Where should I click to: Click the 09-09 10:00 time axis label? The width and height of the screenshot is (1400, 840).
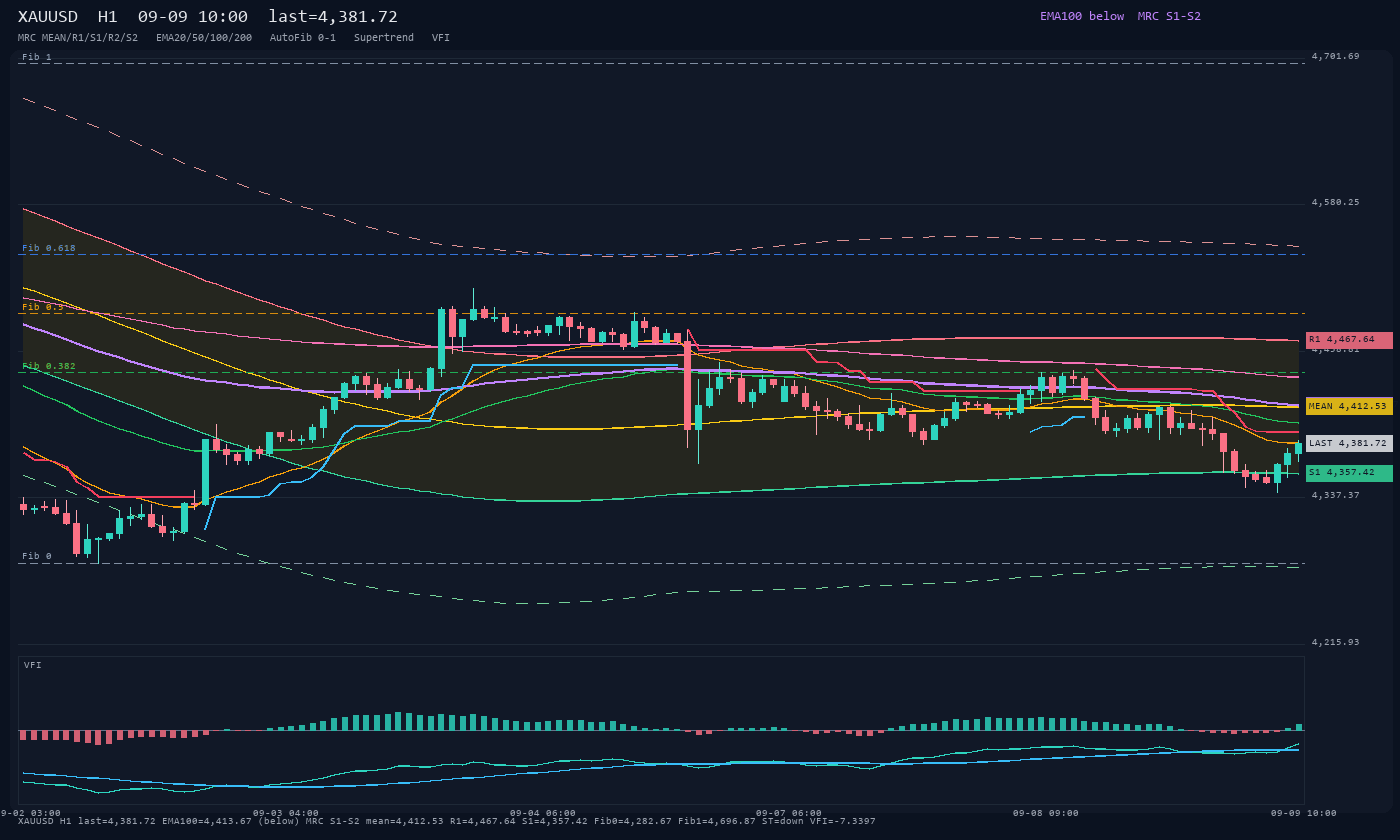(1304, 813)
